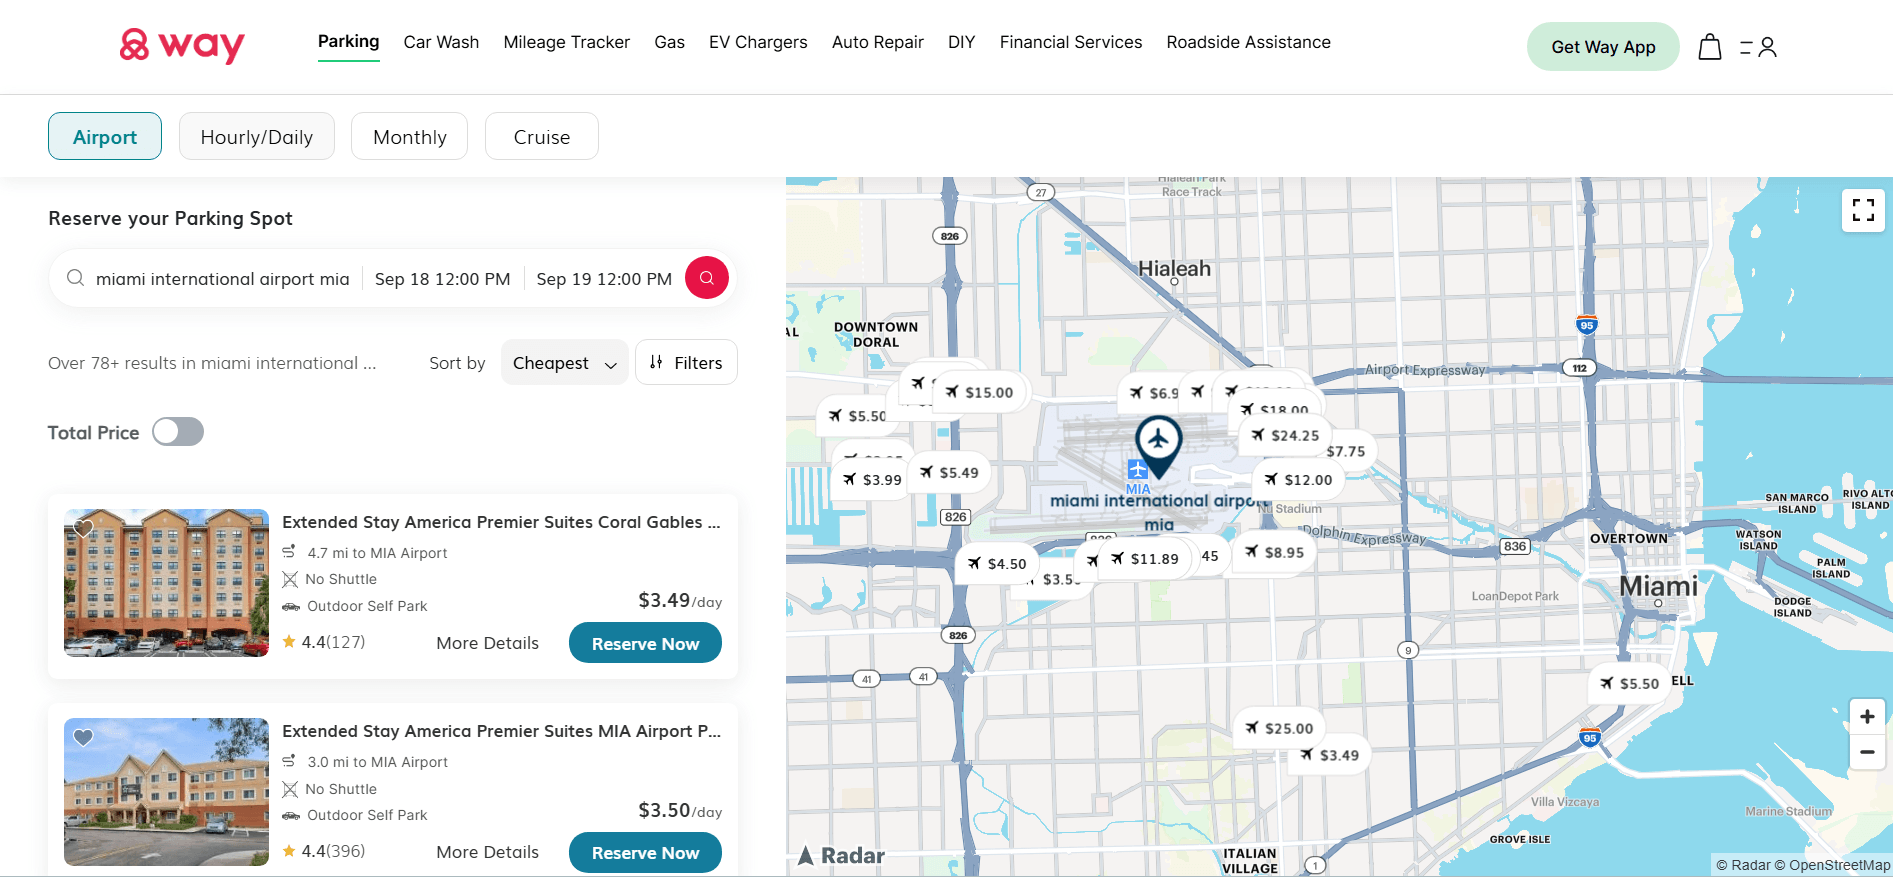Viewport: 1893px width, 877px height.
Task: Open the Extended Stay Coral Gables title
Action: coord(501,522)
